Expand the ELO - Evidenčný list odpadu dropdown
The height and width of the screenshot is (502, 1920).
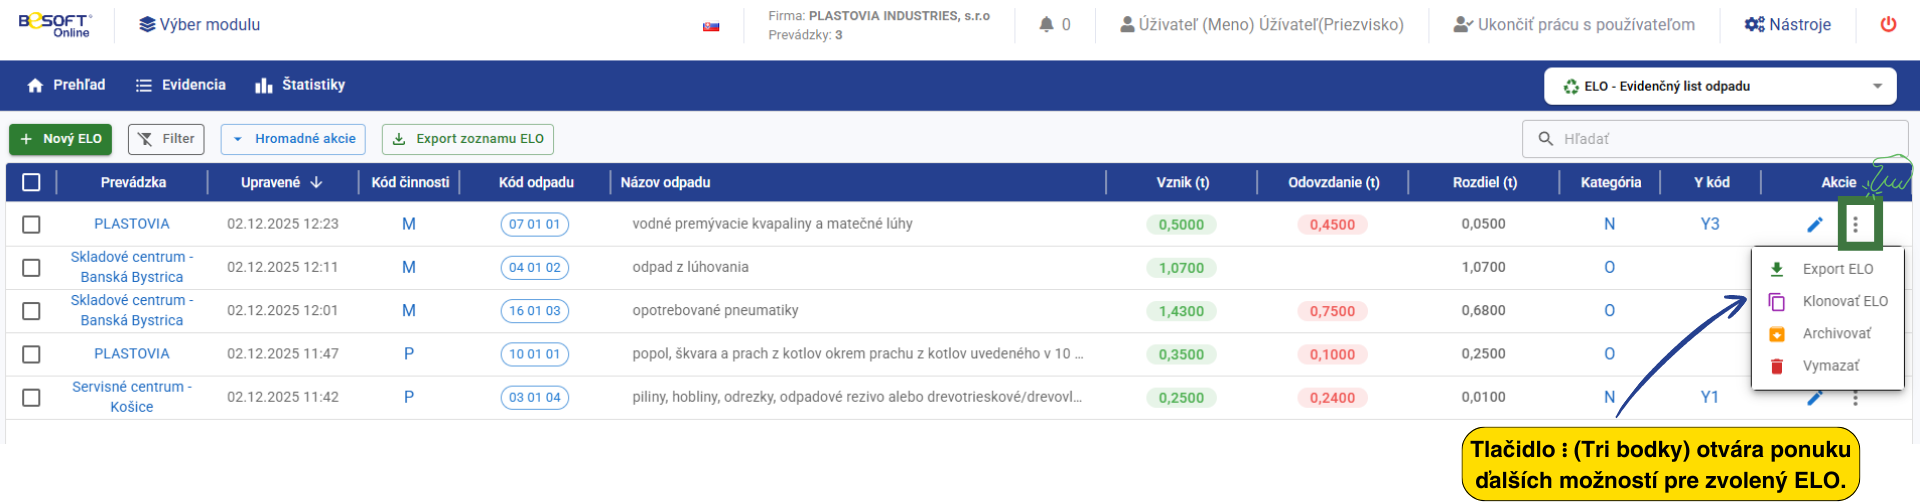1720,86
